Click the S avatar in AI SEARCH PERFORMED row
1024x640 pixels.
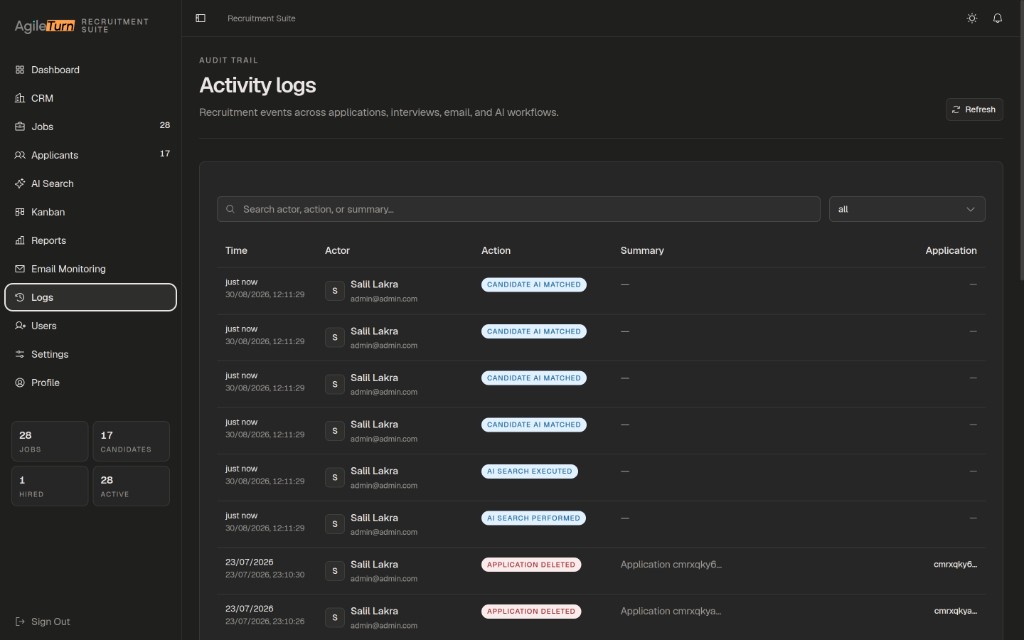(x=334, y=524)
